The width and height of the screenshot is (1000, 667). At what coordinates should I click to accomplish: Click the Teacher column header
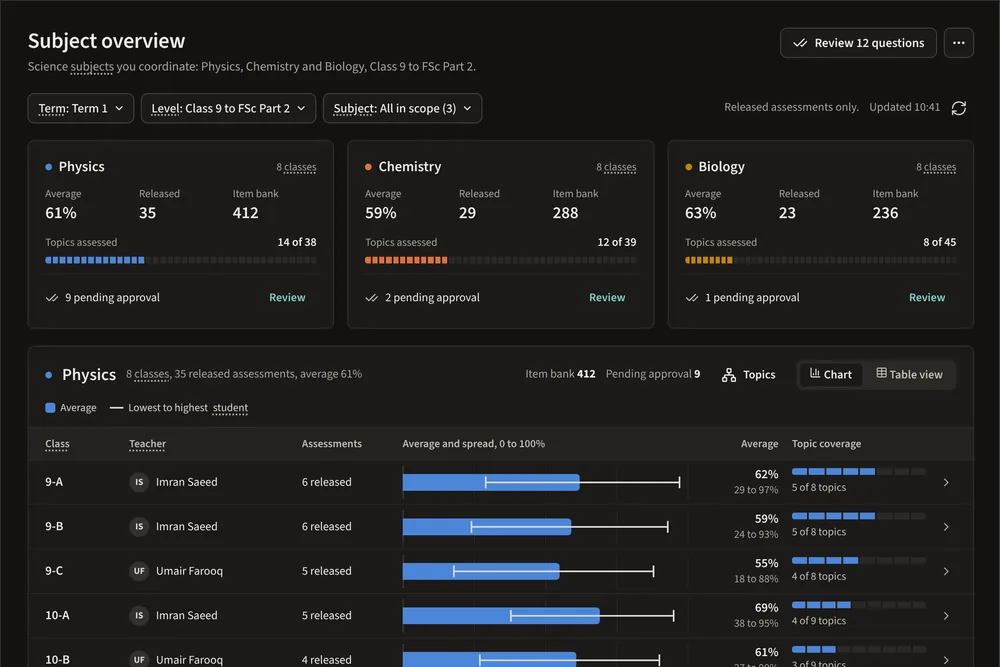tap(147, 444)
